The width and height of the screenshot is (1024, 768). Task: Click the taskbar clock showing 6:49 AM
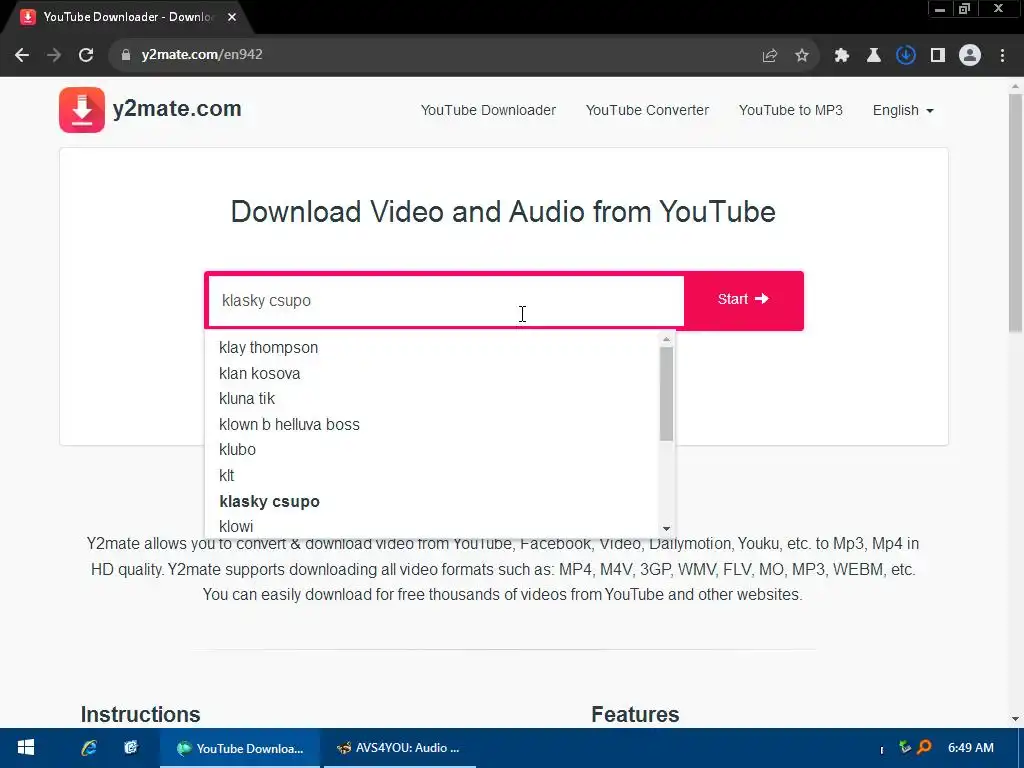[970, 748]
